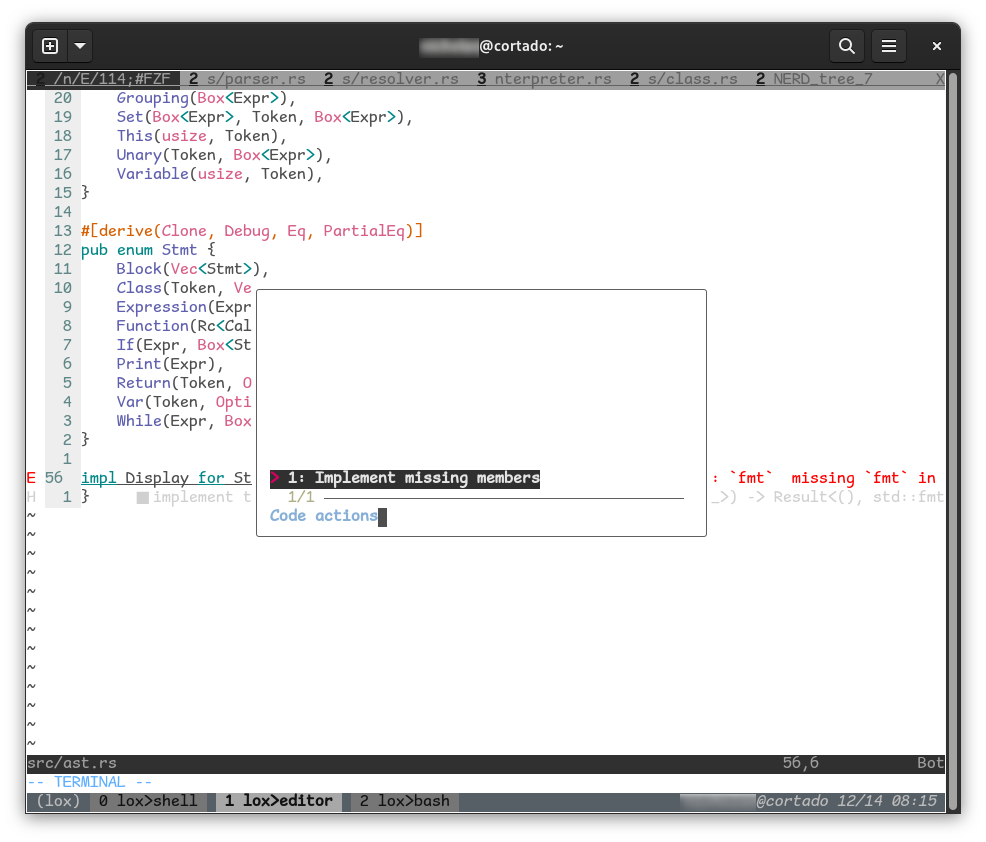Click the Unary(Token, Box<Expr>) variant
The height and width of the screenshot is (842, 986).
point(224,155)
